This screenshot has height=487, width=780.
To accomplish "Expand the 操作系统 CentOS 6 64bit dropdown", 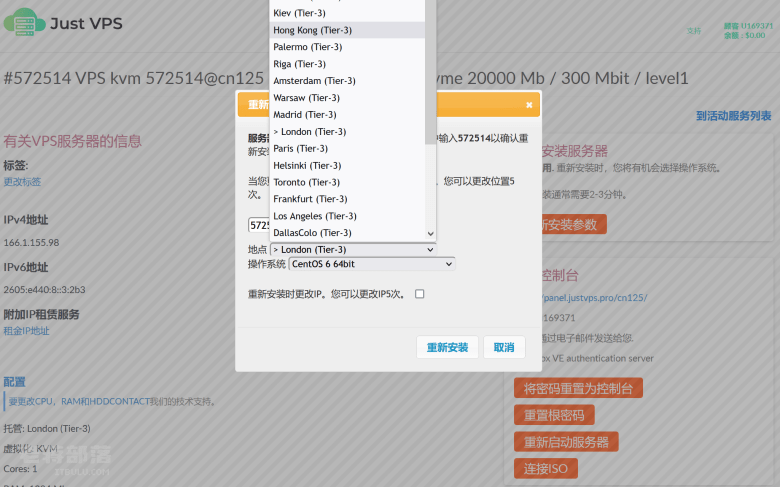I will [372, 264].
